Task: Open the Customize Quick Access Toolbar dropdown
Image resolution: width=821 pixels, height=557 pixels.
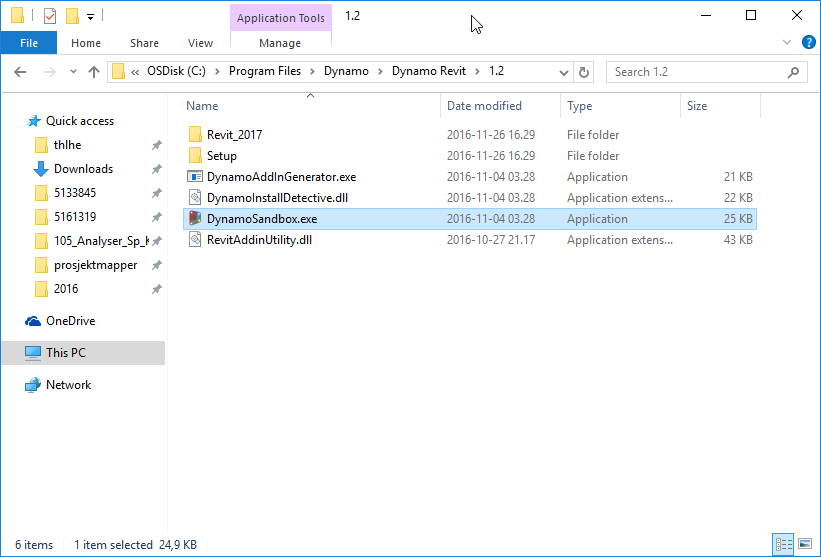Action: coord(90,17)
